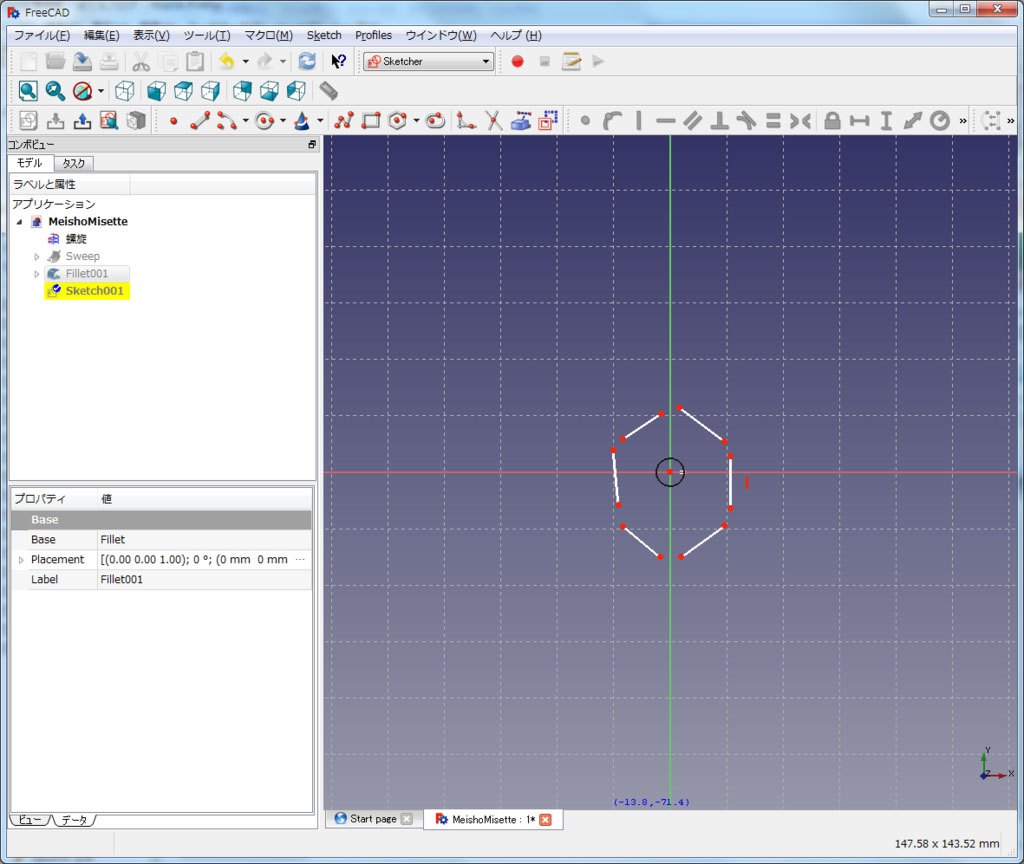Expand the Sweep tree node
The image size is (1024, 864).
[x=37, y=257]
